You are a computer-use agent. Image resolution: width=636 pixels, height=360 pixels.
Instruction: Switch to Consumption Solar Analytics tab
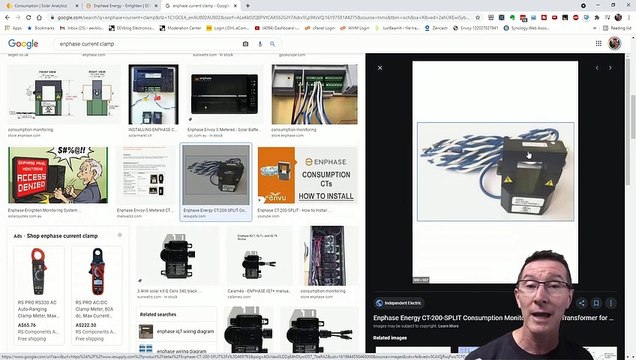tap(41, 6)
